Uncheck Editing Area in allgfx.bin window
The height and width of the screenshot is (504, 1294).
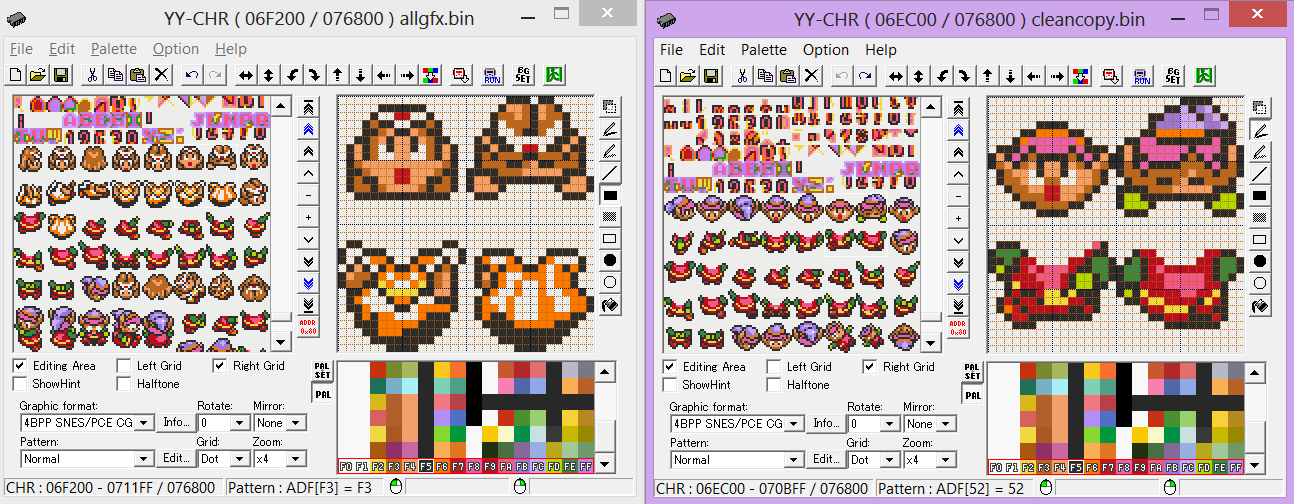click(x=55, y=366)
